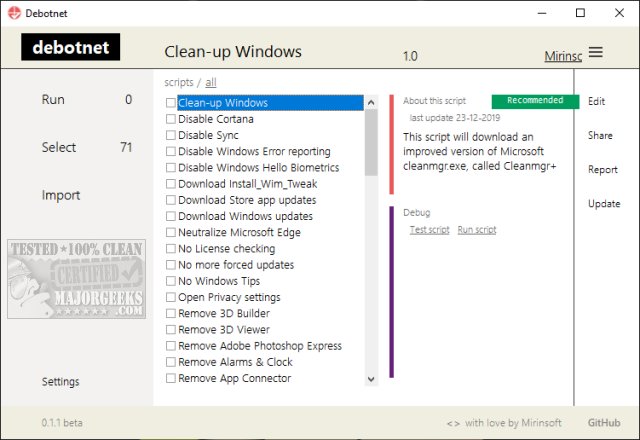Click the MajorGeeks certified badge image
The height and width of the screenshot is (440, 640).
76,279
